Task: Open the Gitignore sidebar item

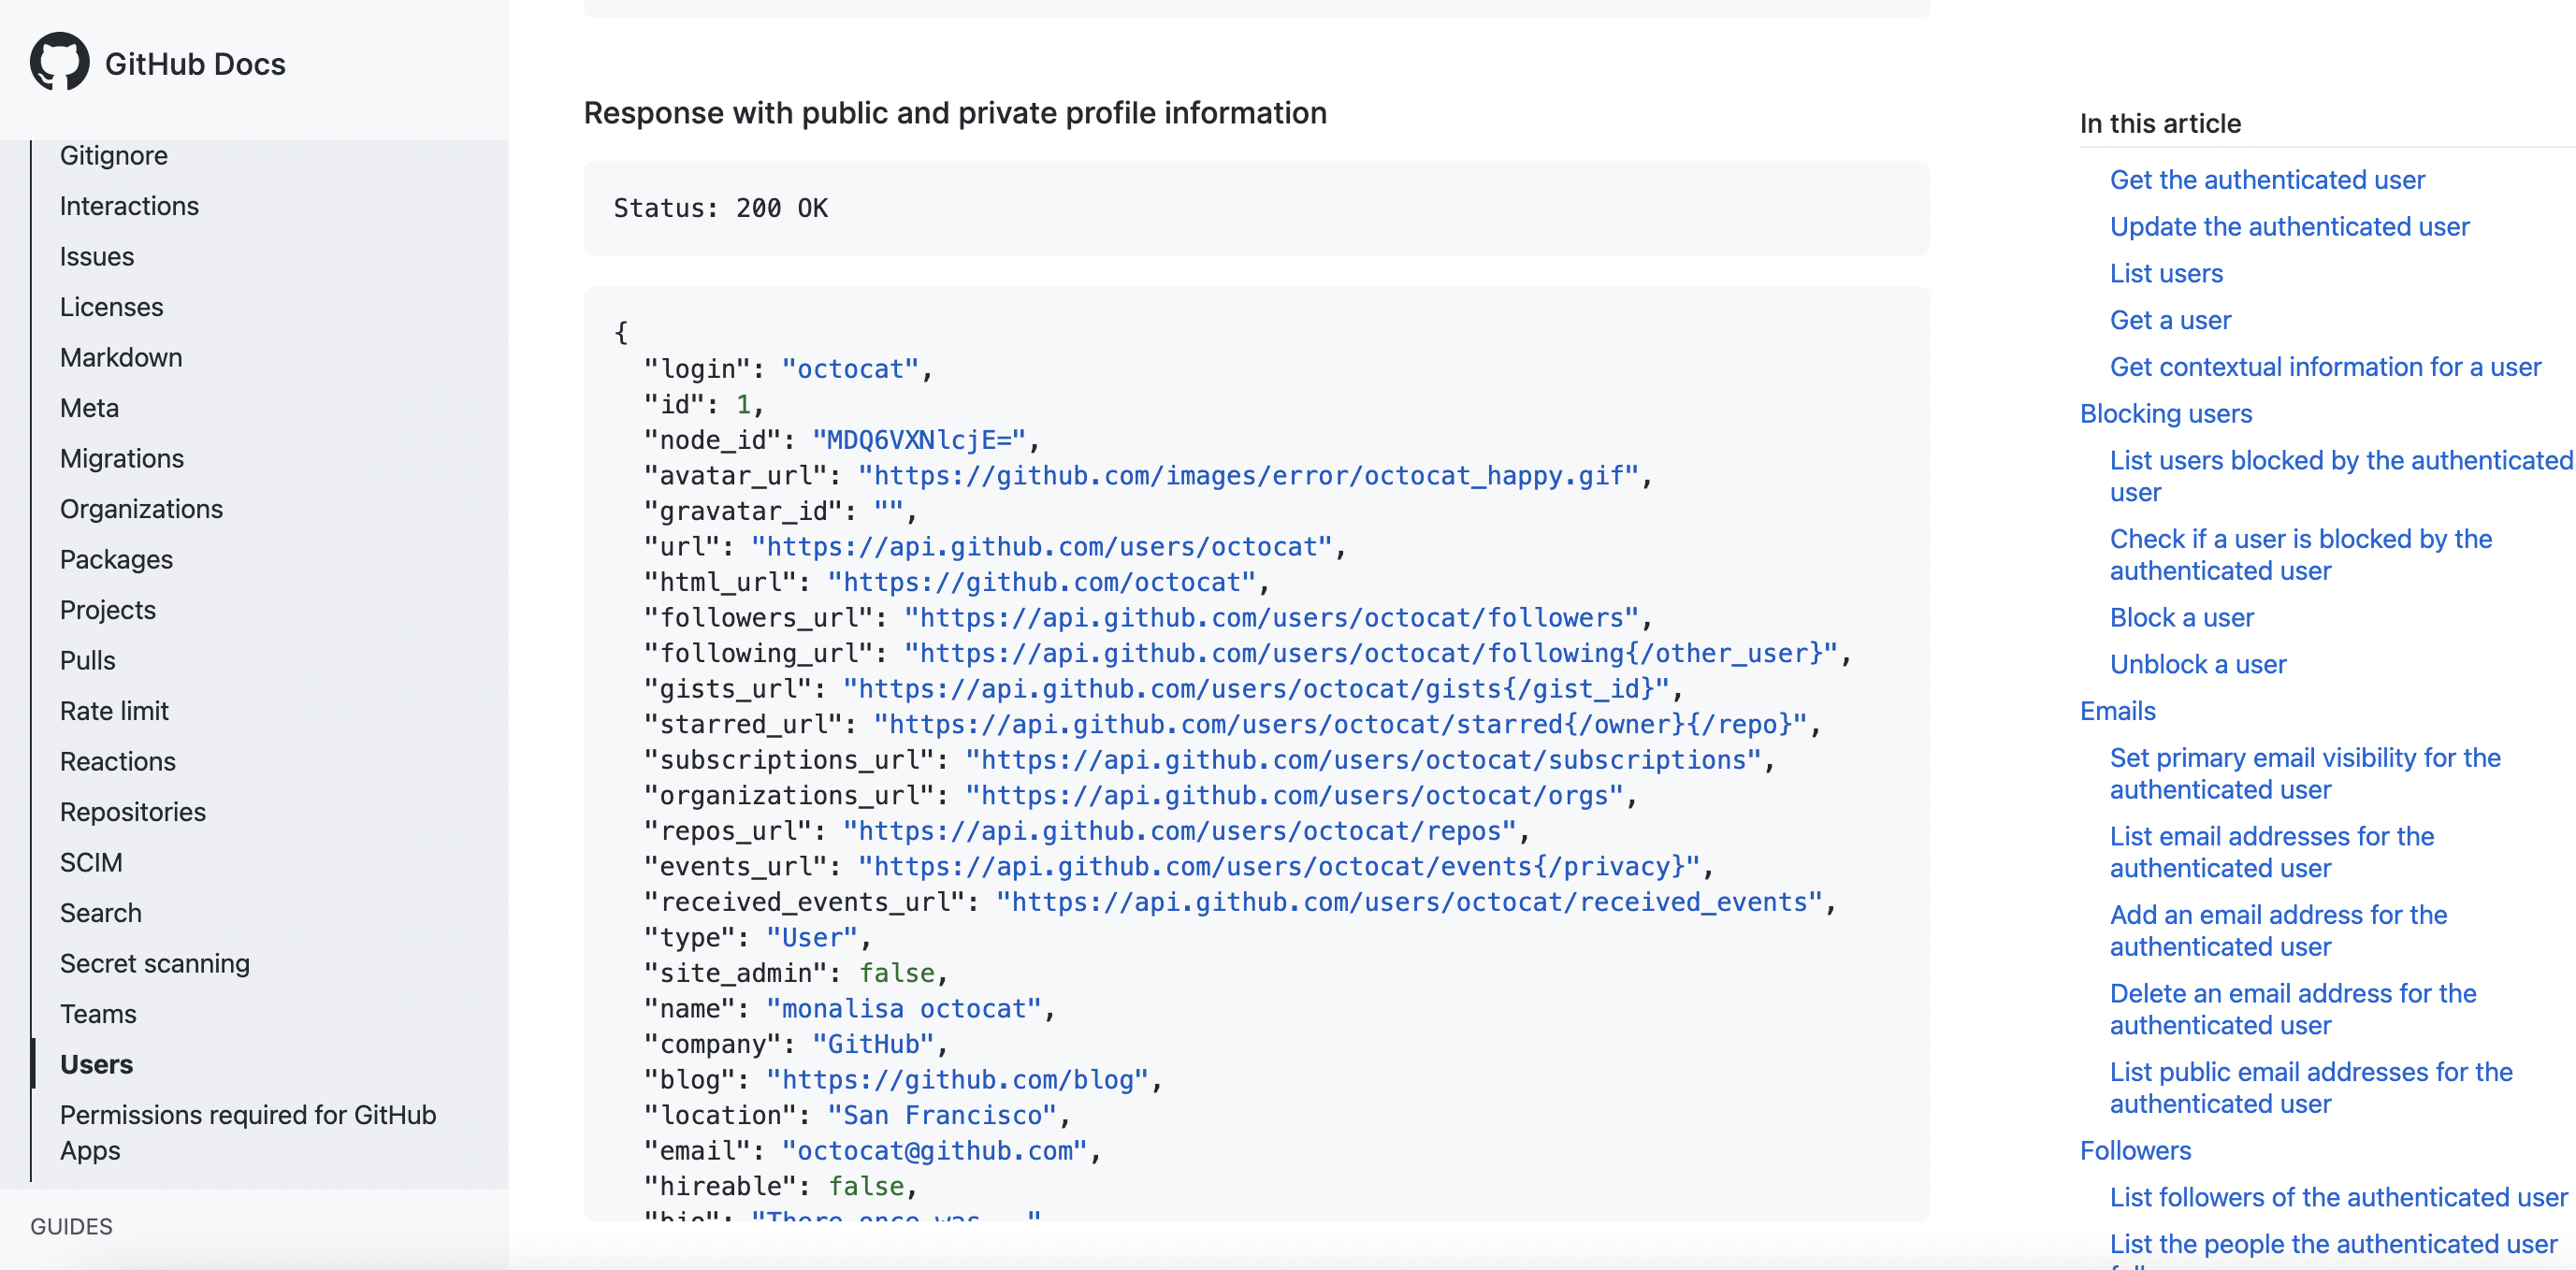Action: tap(114, 155)
